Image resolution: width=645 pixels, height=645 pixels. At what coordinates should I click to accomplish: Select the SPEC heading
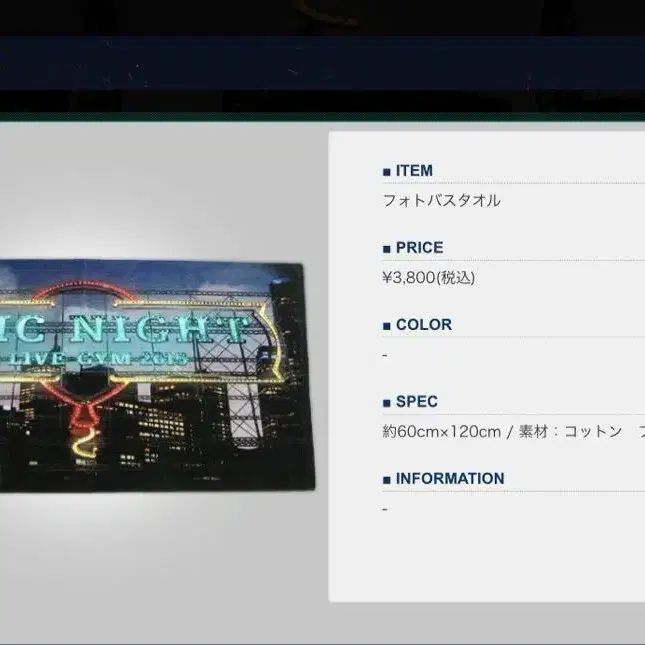coord(417,402)
